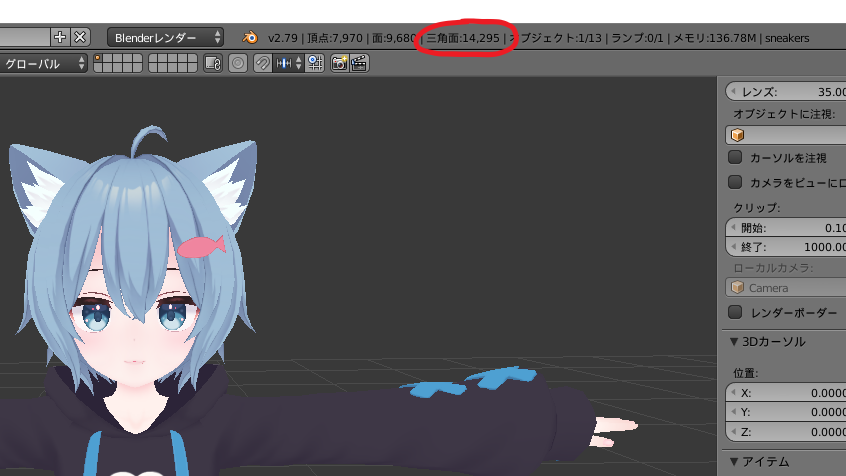The width and height of the screenshot is (846, 476).
Task: Enable the レンダーボーダー checkbox
Action: [735, 312]
